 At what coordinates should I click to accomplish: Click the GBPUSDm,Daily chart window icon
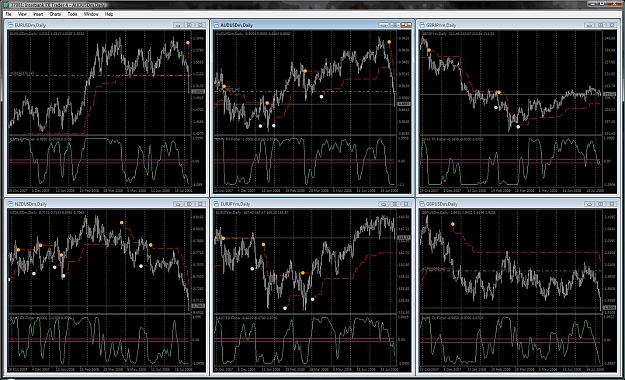click(422, 204)
